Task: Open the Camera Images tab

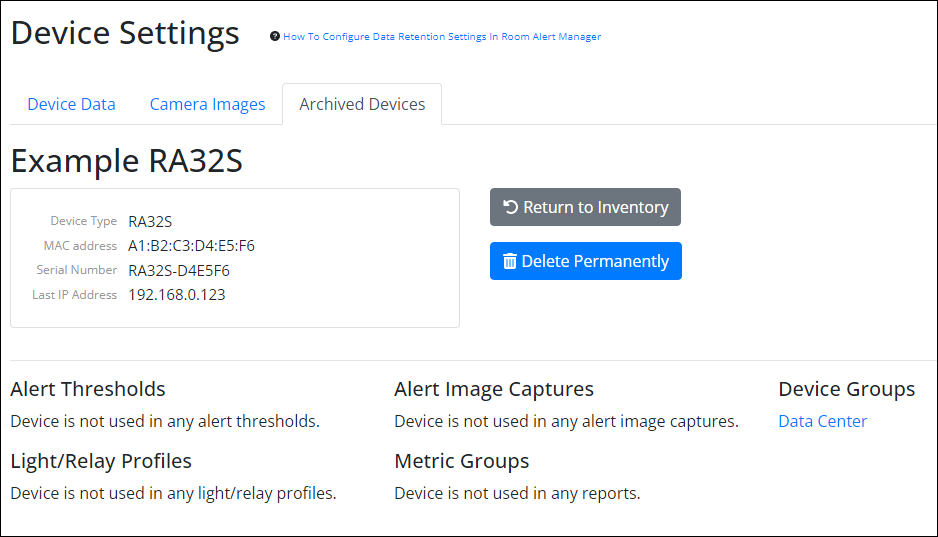Action: click(207, 104)
